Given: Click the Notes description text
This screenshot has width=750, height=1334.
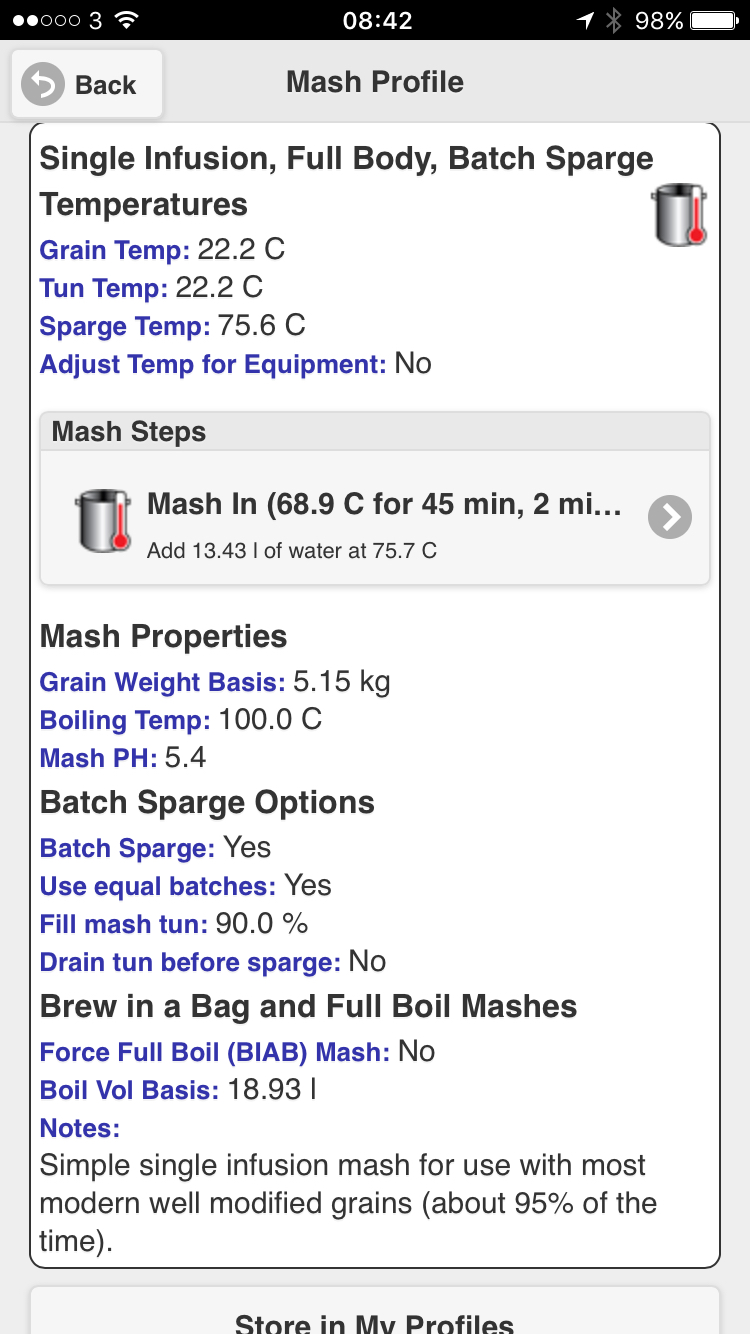Looking at the screenshot, I should (x=348, y=1203).
